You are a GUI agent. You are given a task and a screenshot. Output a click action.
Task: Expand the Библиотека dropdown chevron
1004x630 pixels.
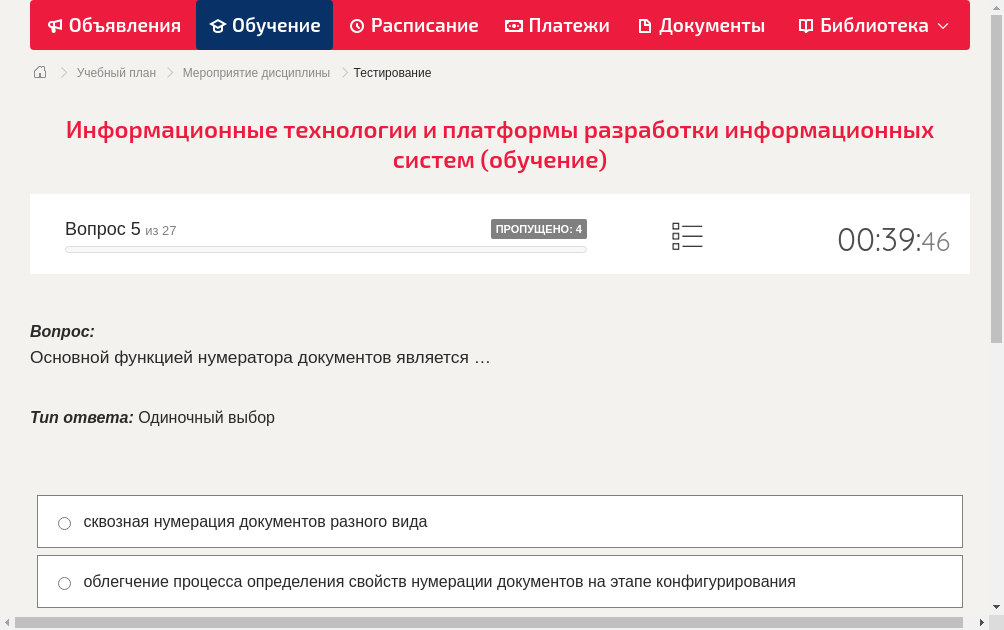point(940,26)
